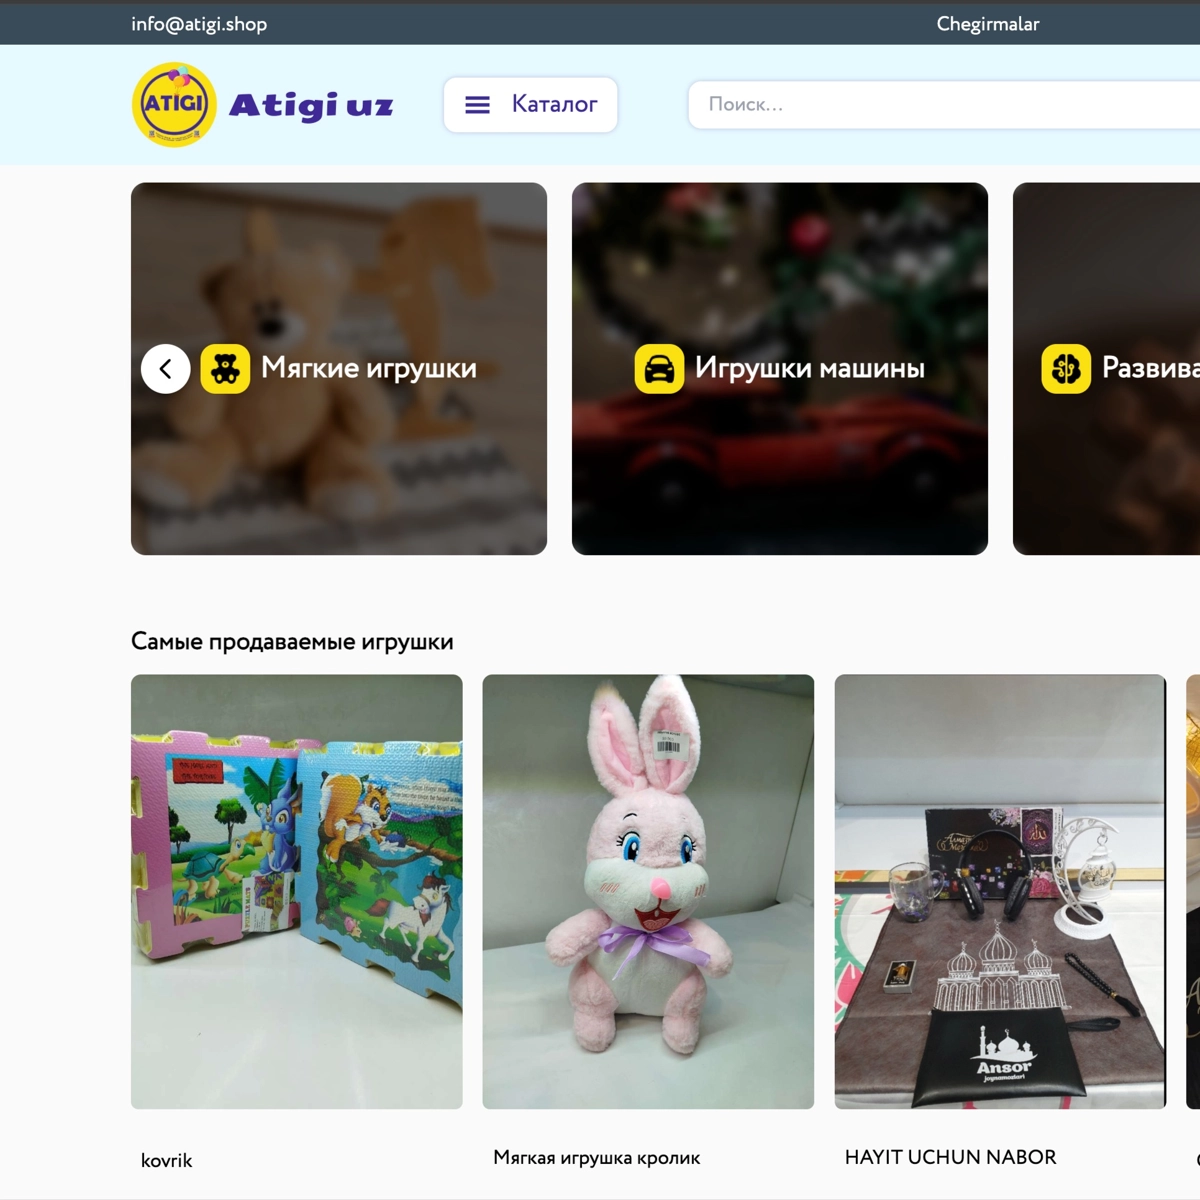This screenshot has height=1200, width=1200.
Task: Open the Мягкие игрушки category card
Action: coord(339,369)
